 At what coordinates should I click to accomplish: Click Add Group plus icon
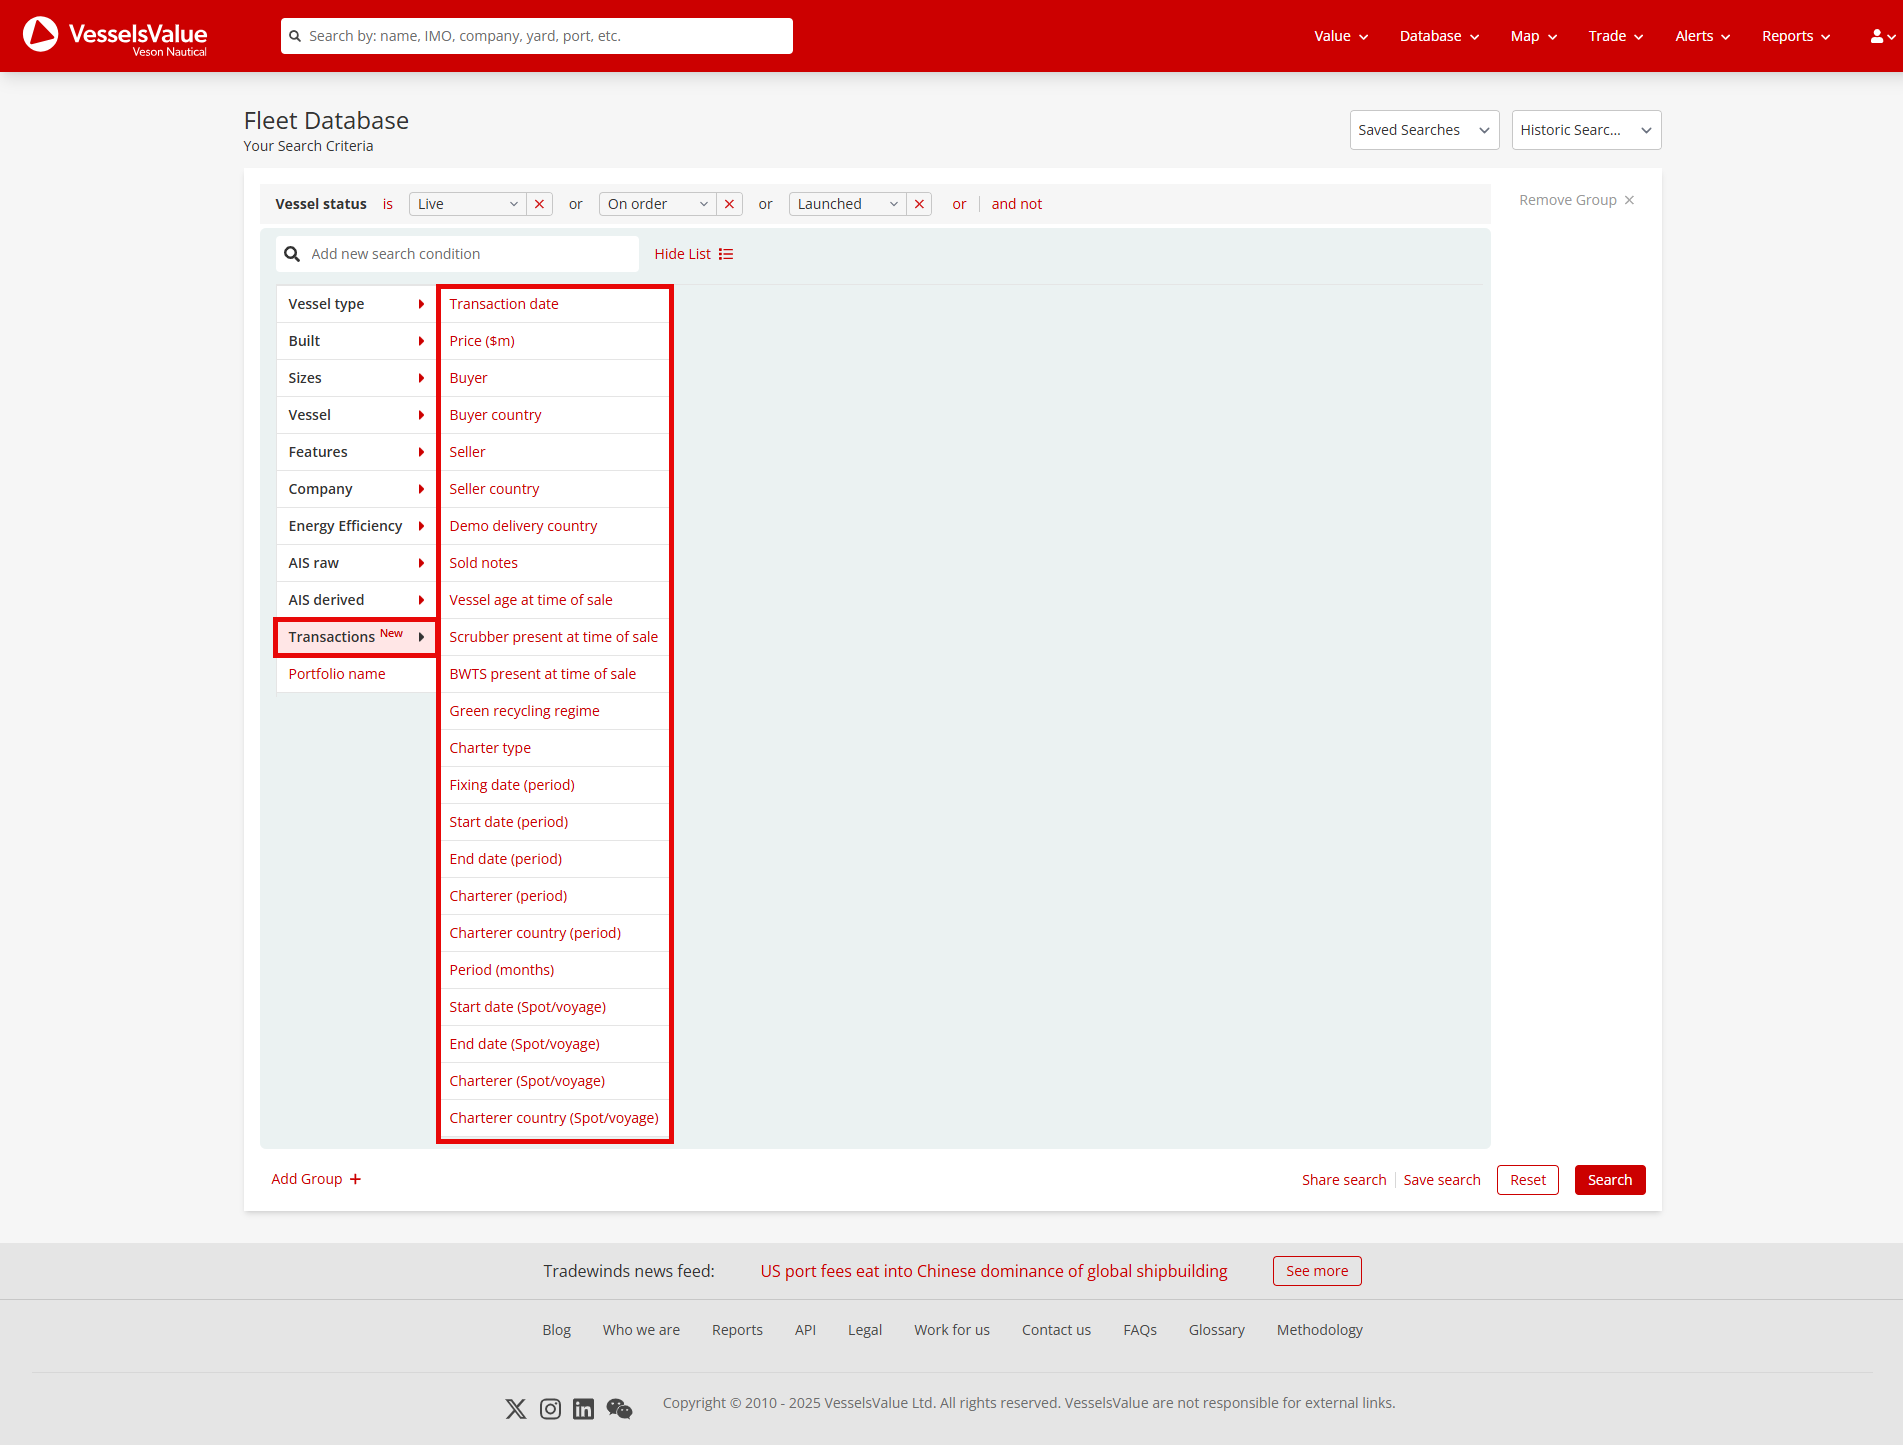pos(355,1179)
